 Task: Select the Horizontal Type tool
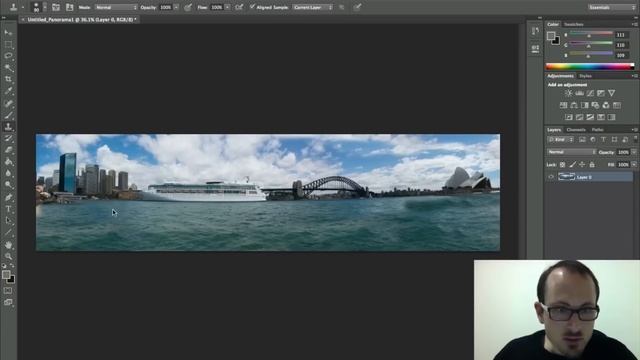point(8,209)
